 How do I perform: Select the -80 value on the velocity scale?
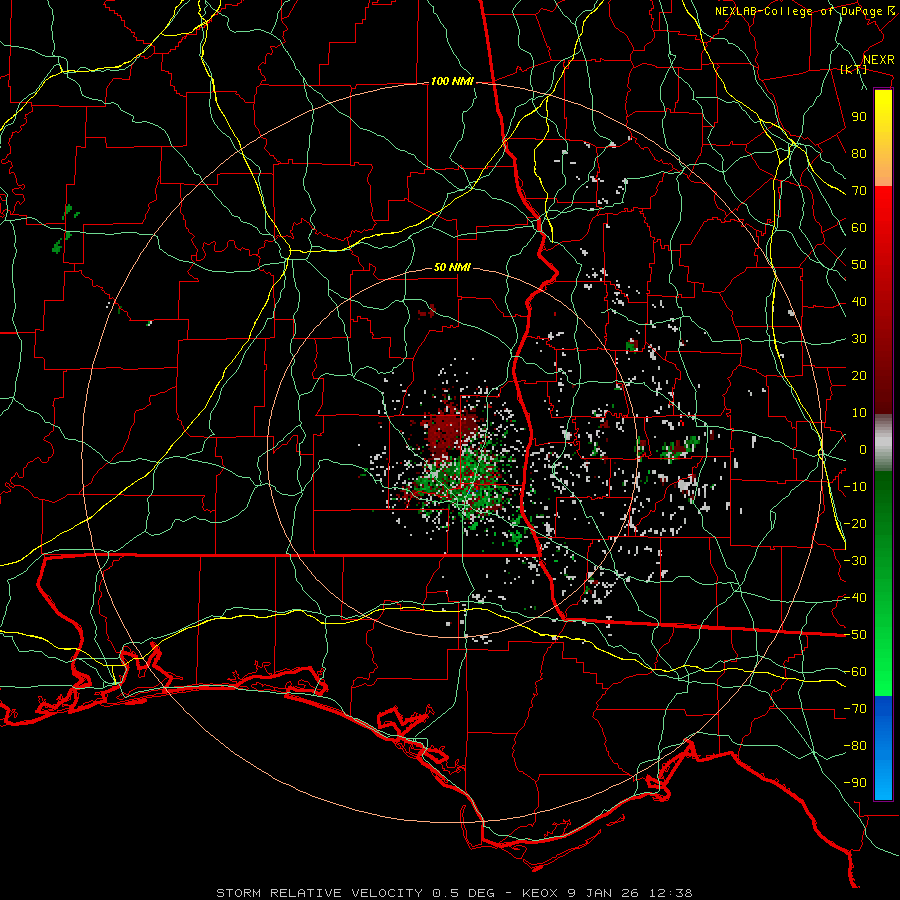(855, 746)
